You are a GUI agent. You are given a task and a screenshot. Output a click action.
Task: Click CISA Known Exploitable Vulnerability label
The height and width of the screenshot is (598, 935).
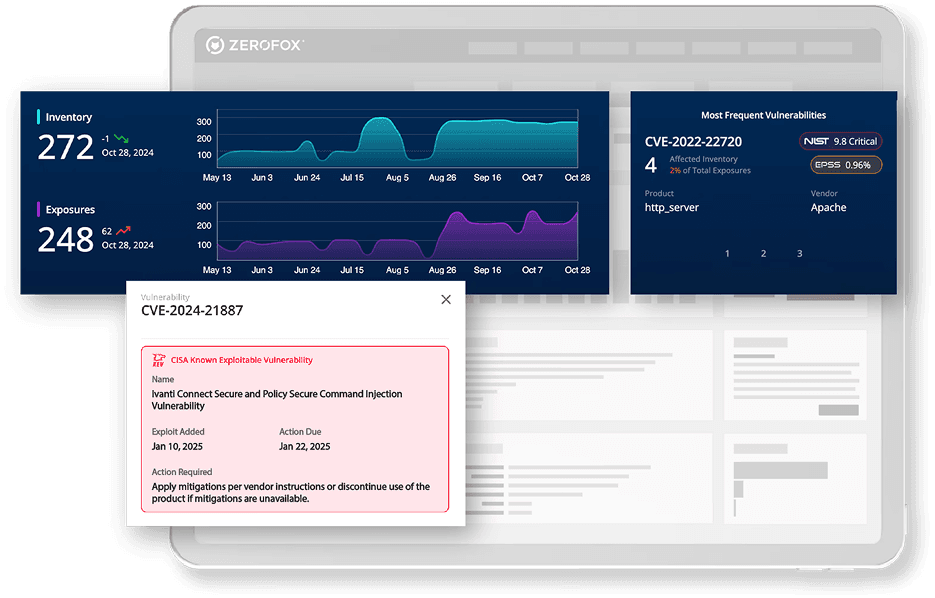point(242,360)
